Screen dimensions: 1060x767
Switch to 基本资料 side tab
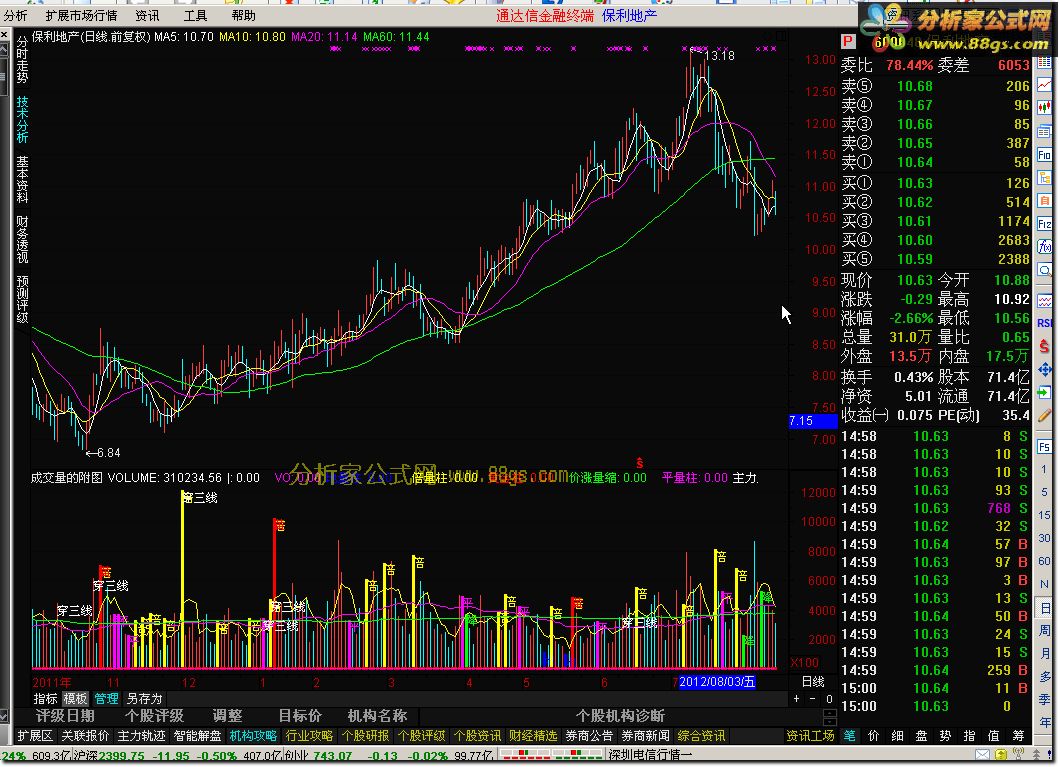[22, 179]
